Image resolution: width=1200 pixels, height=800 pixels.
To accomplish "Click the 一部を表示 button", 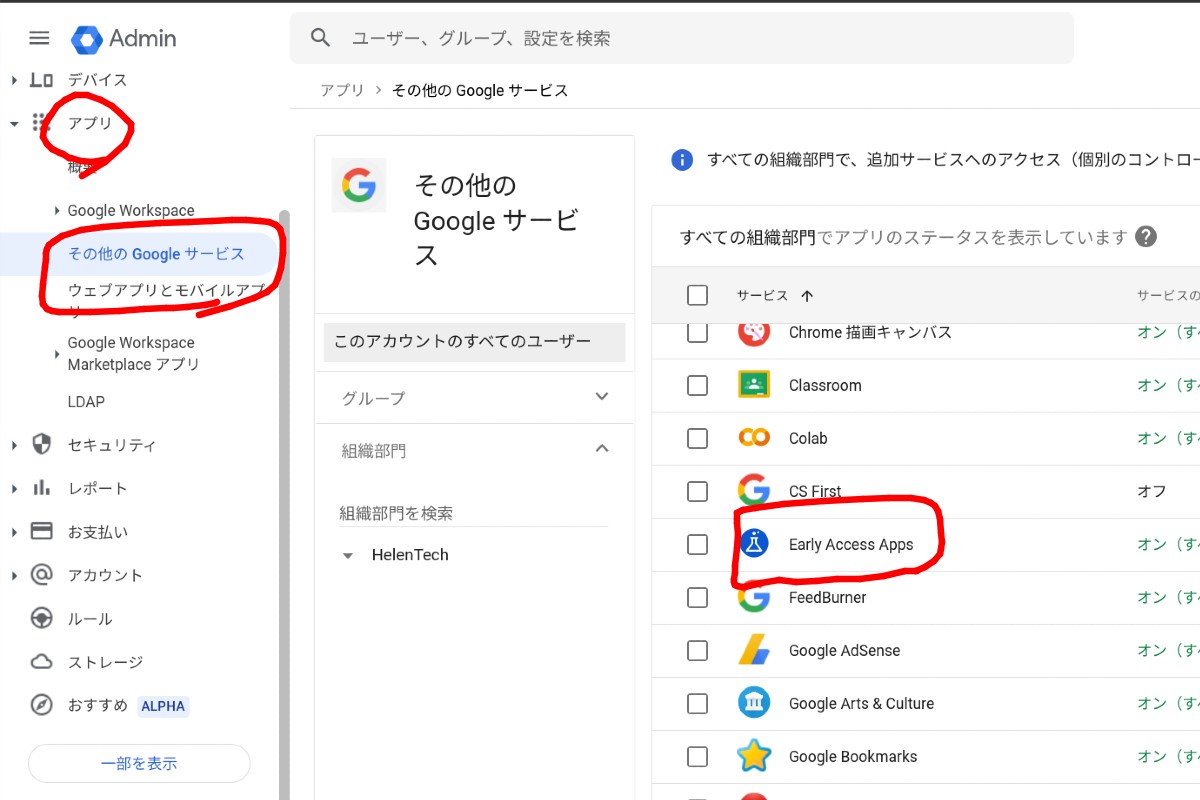I will pos(139,763).
